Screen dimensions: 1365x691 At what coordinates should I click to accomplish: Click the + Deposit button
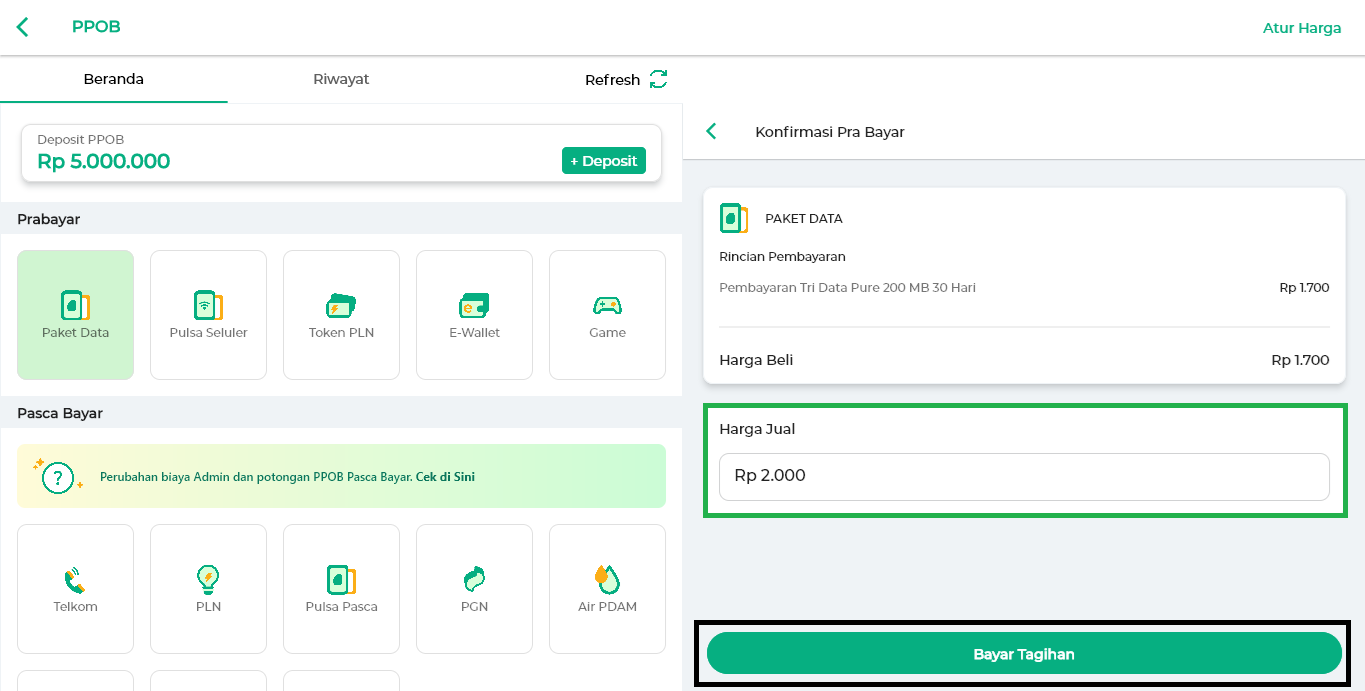(604, 161)
